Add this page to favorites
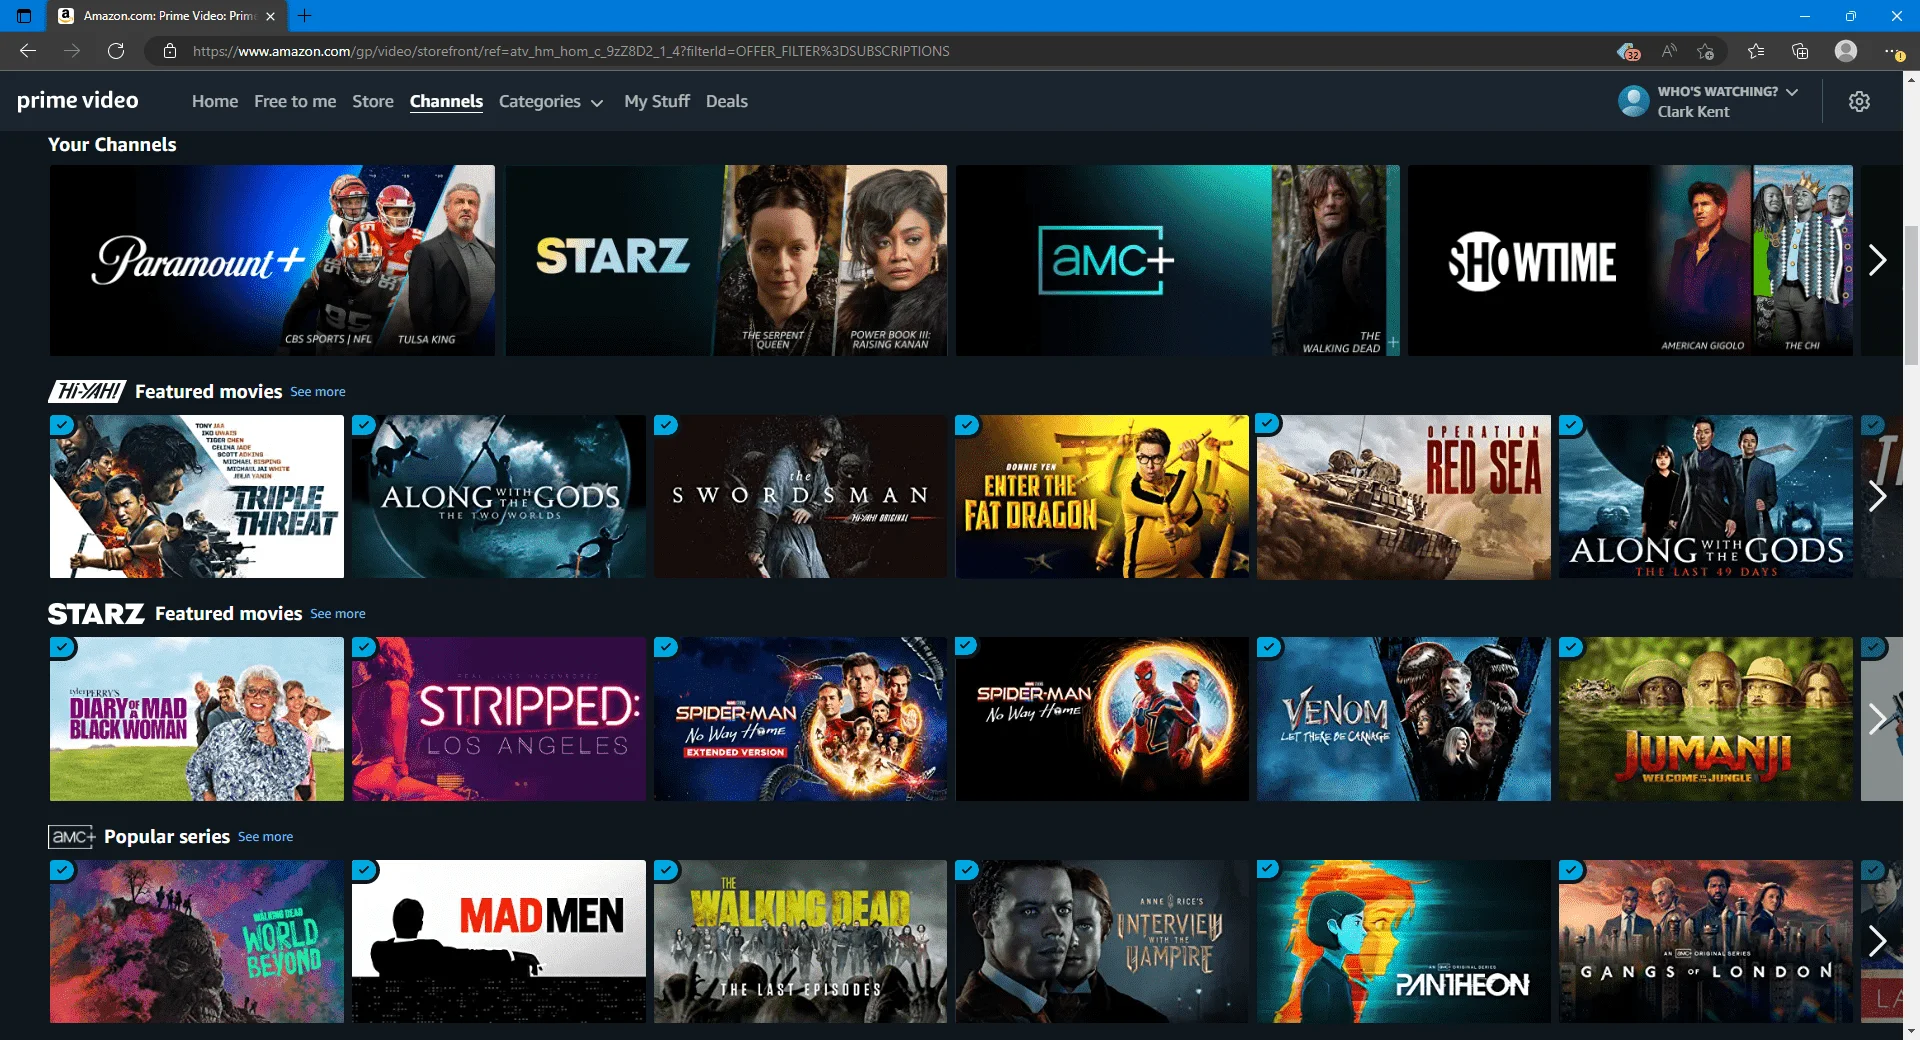This screenshot has height=1040, width=1920. [1706, 51]
